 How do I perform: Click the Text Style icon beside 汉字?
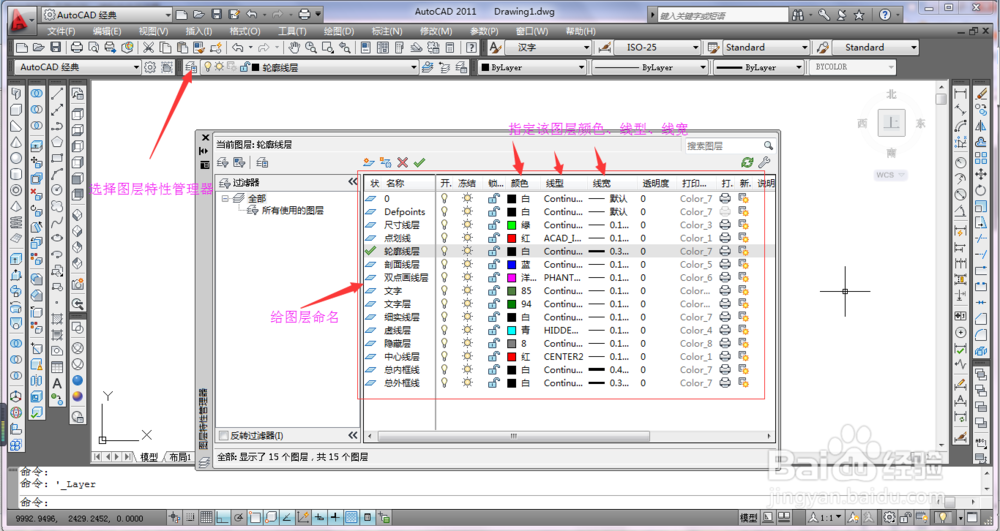(x=495, y=47)
